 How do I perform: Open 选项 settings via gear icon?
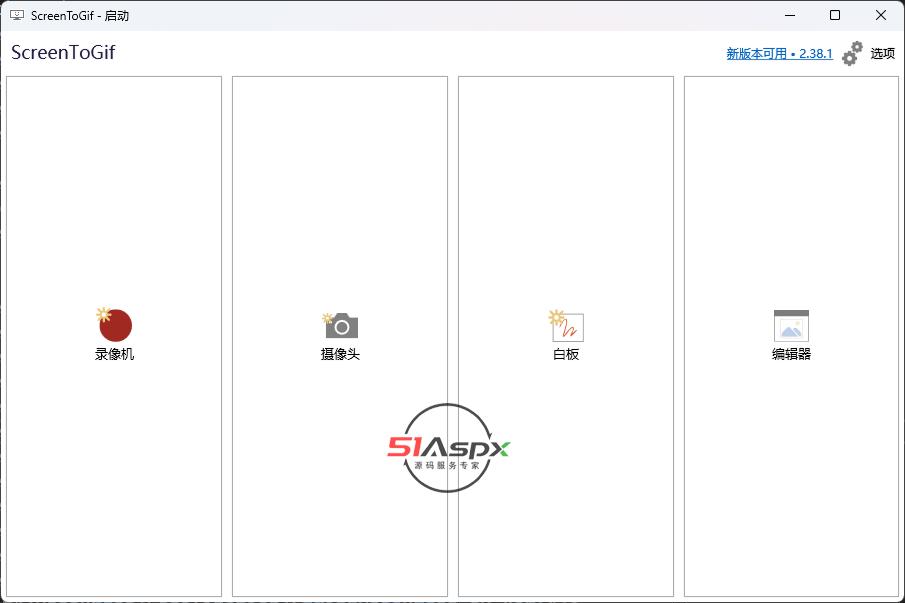(x=868, y=54)
